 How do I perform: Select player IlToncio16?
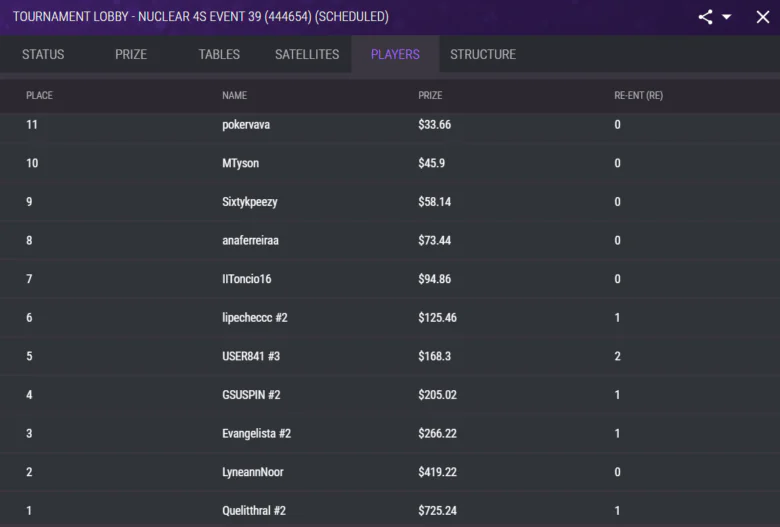pos(247,279)
